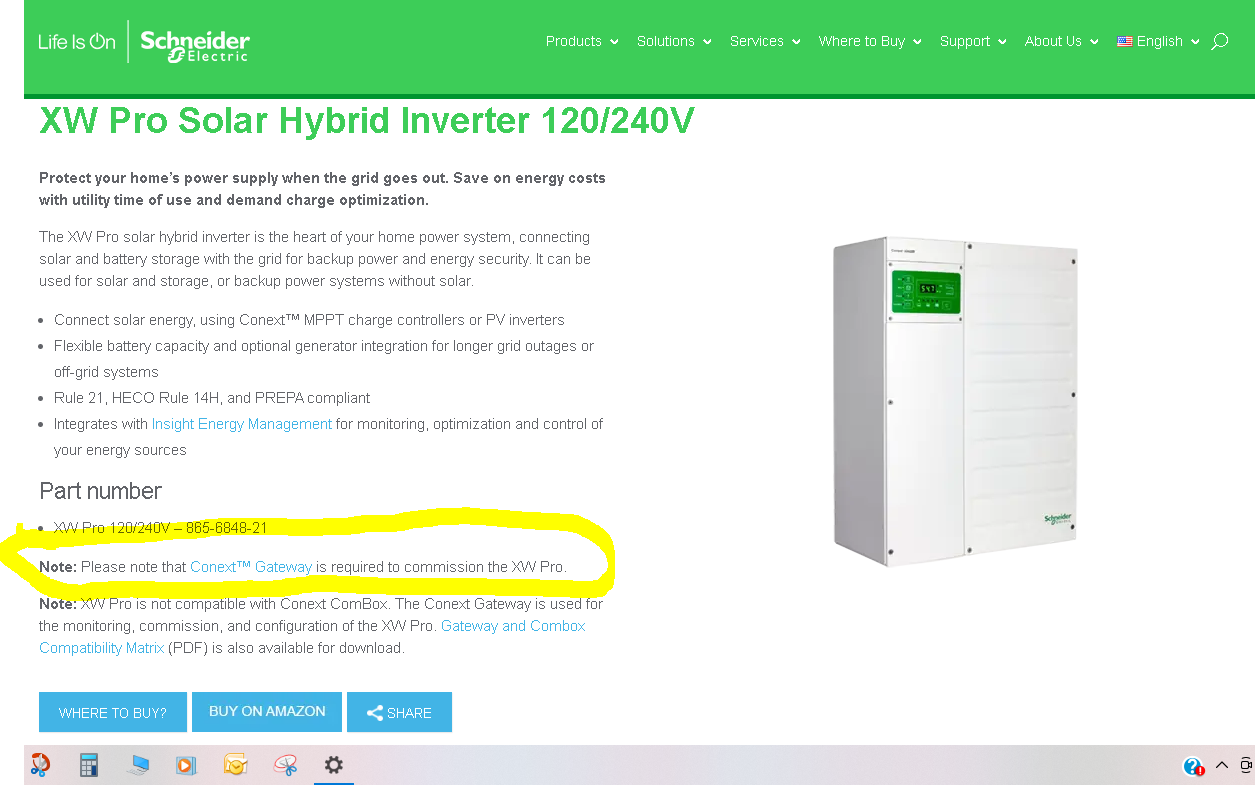Open the Calculator taskbar icon

89,765
